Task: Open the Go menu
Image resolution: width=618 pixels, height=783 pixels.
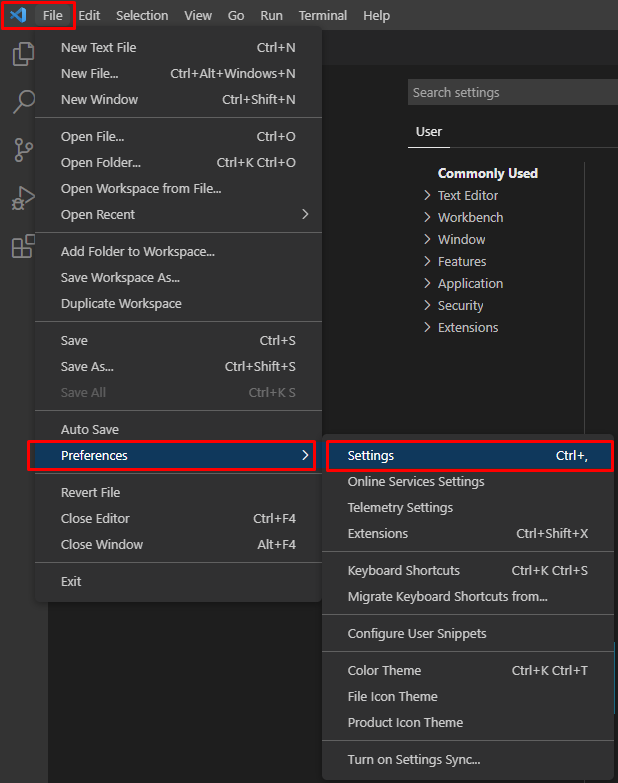Action: [236, 15]
